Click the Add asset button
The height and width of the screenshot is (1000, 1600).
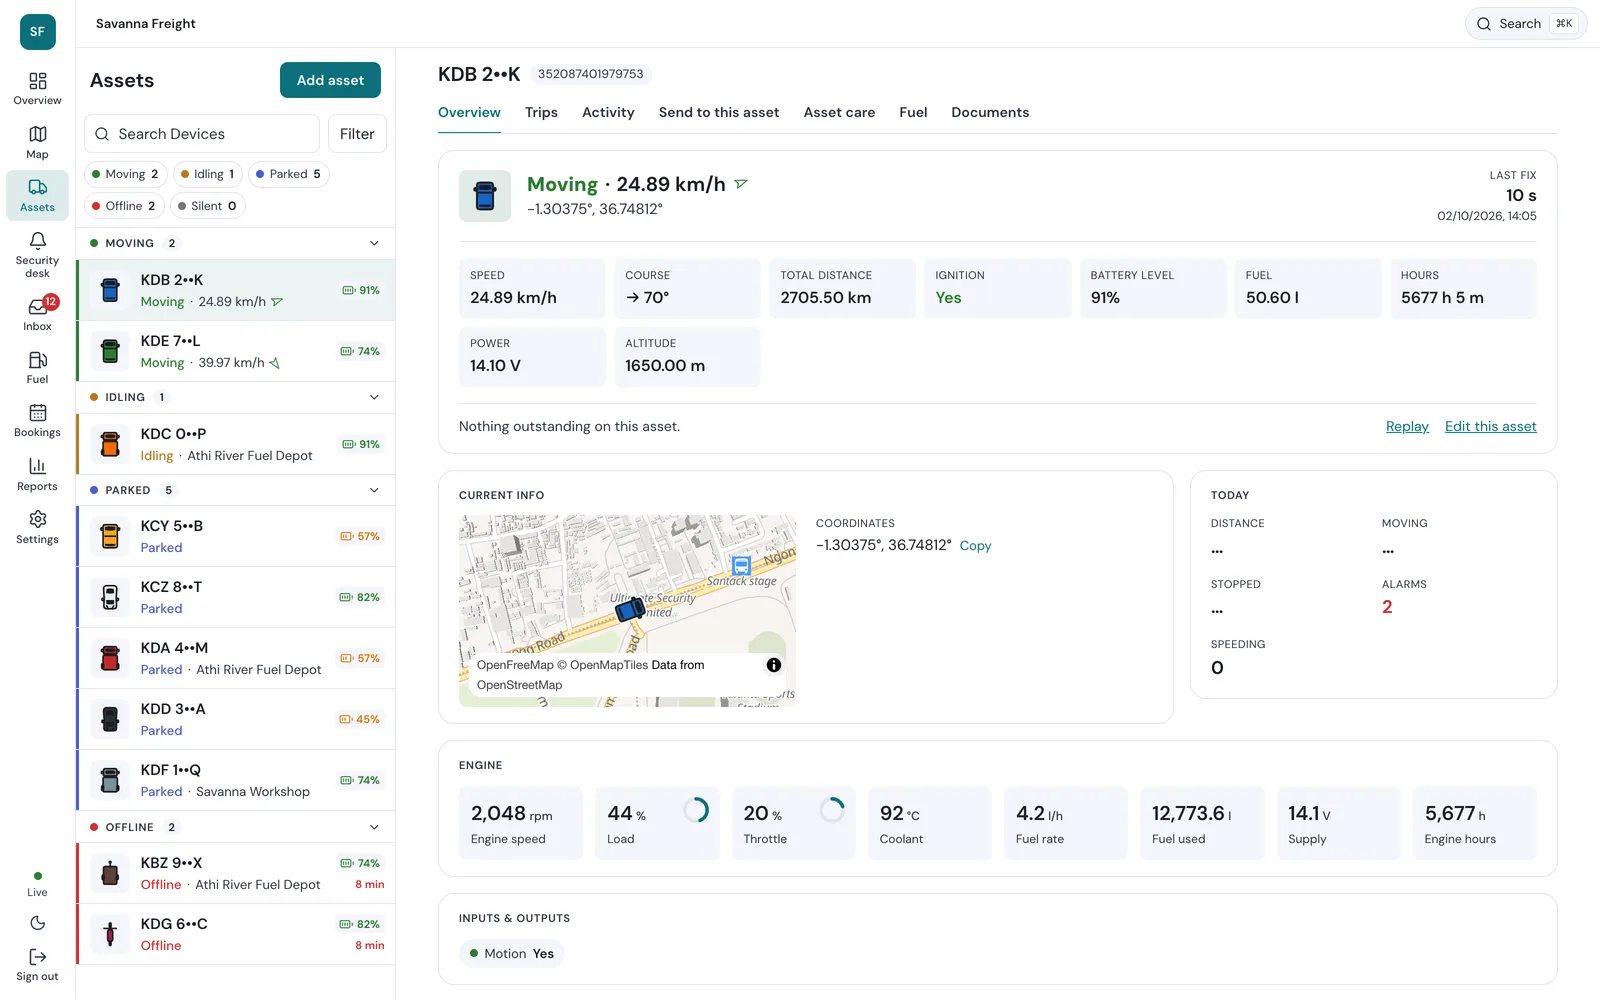tap(330, 80)
